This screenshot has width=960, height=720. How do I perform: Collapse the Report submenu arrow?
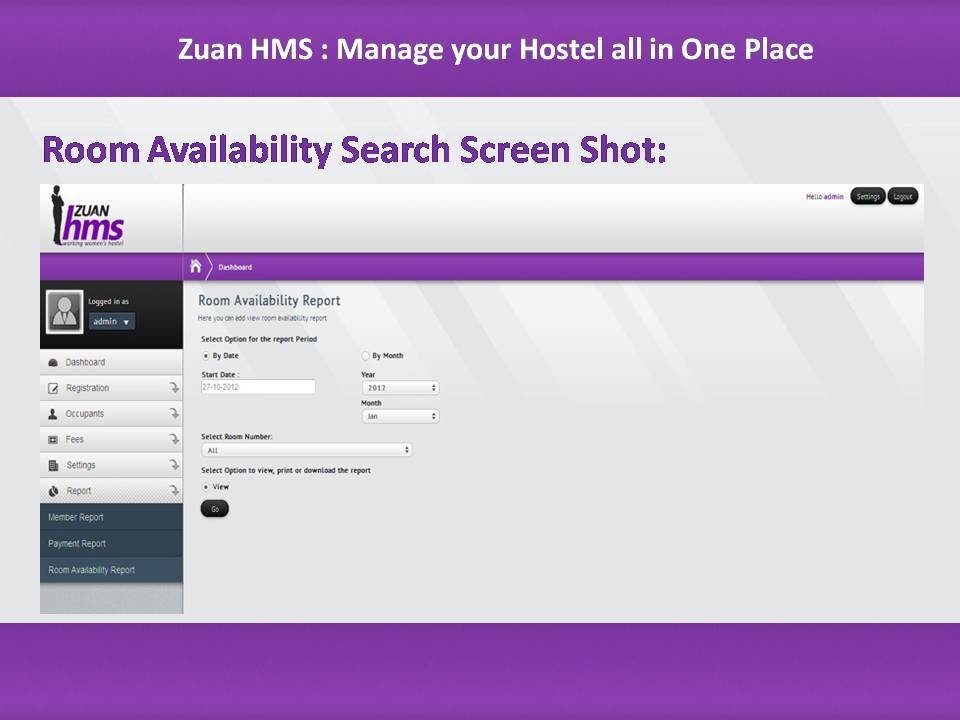click(174, 491)
